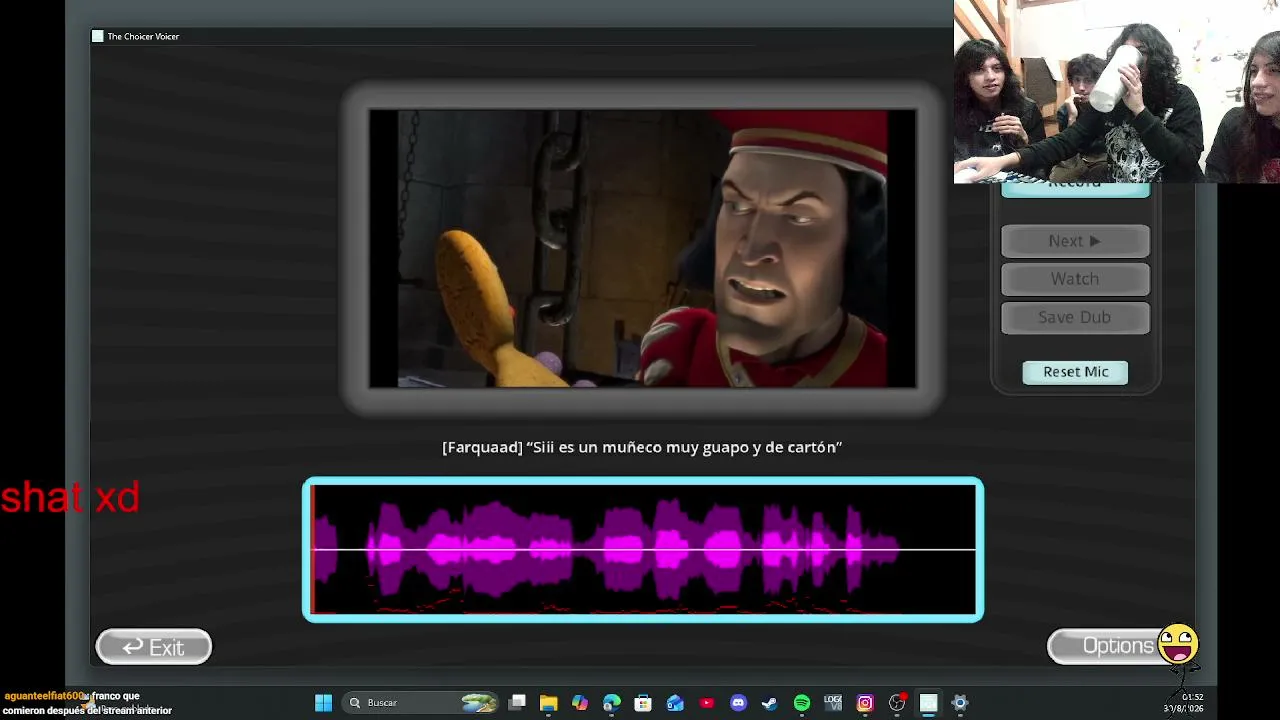Switch to The Choicer Voicer taskbar icon

(x=928, y=703)
